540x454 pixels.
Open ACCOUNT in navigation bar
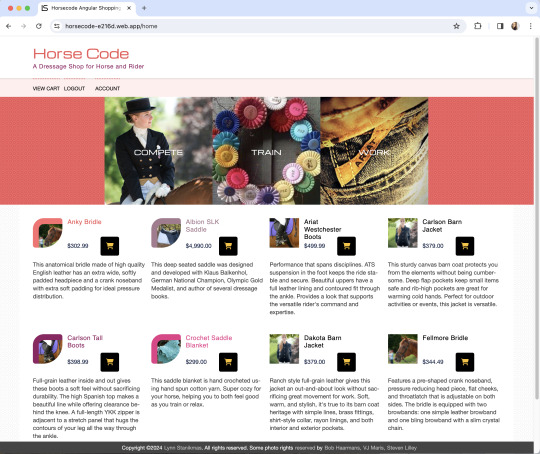coord(107,89)
